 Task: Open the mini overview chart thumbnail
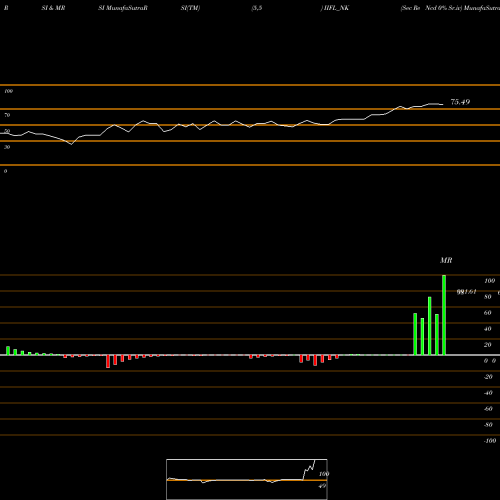tap(247, 479)
